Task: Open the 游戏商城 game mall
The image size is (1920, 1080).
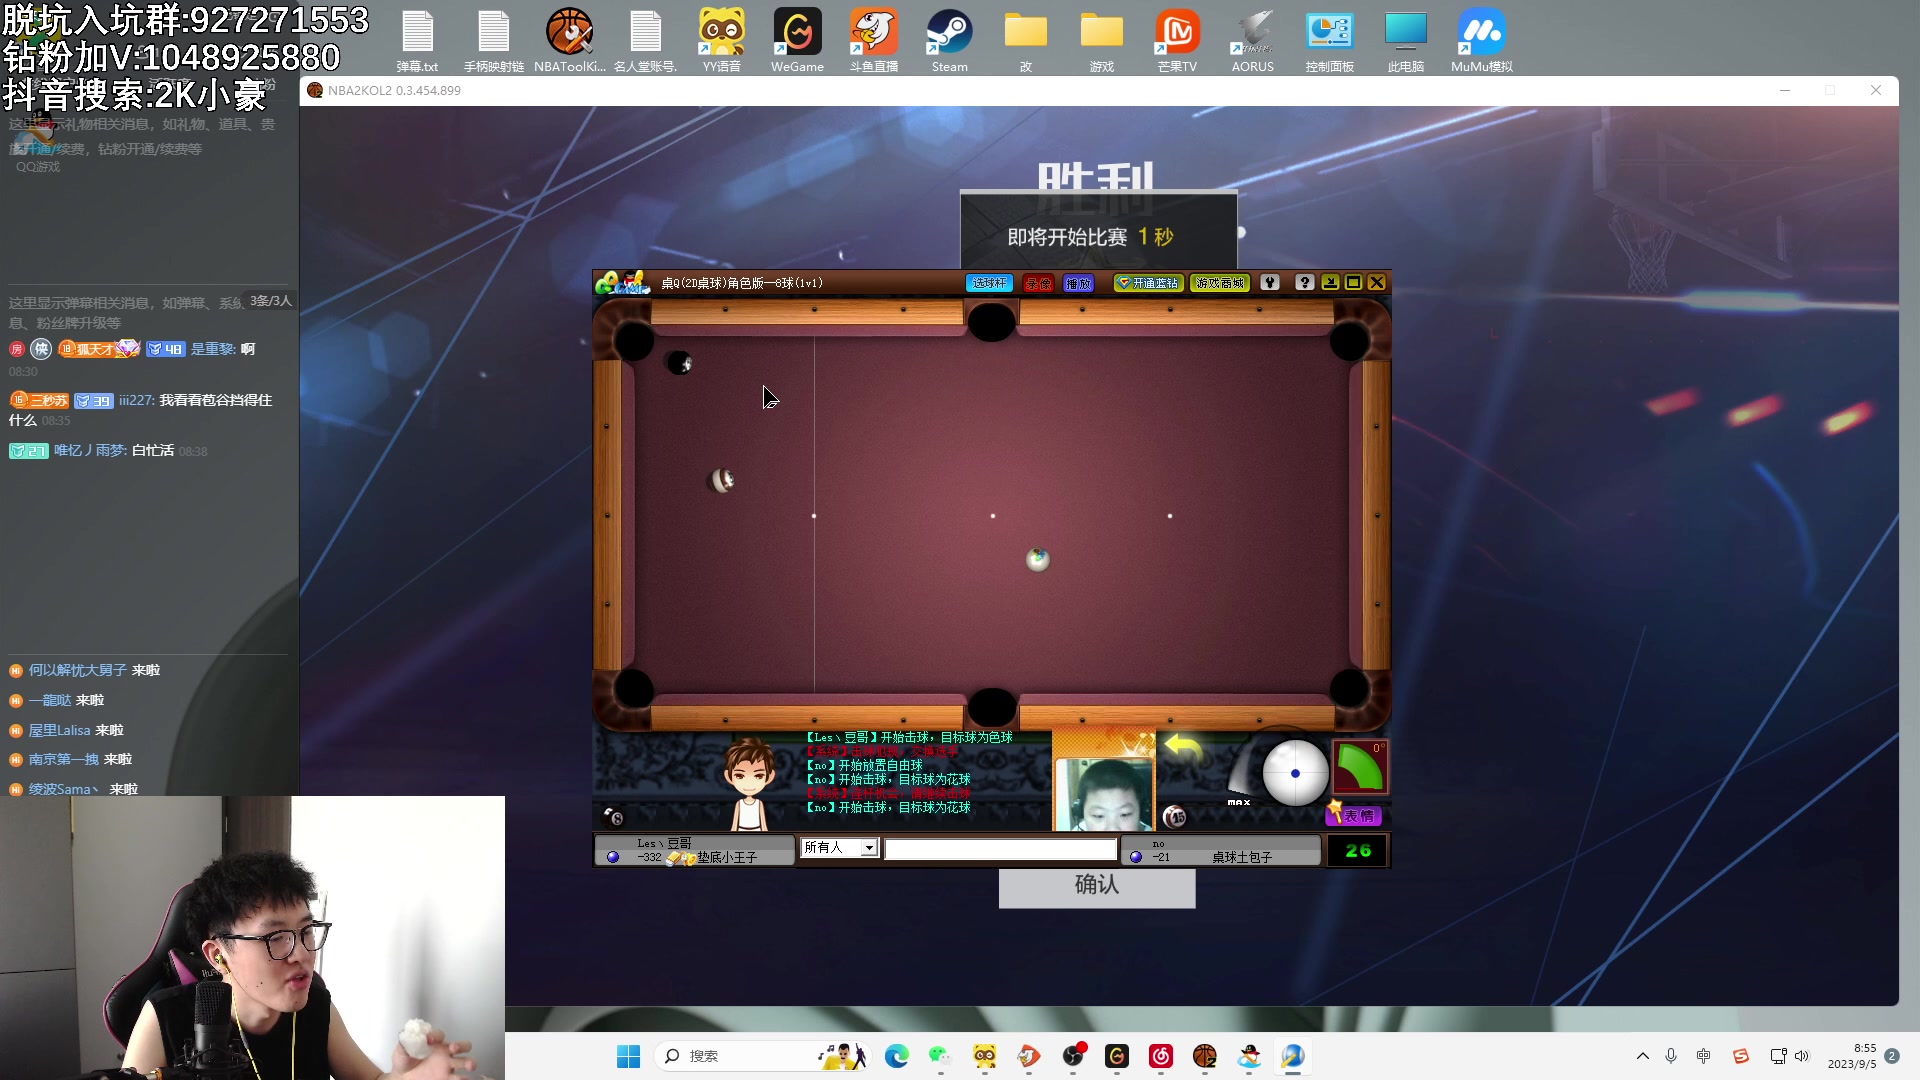Action: point(1220,283)
